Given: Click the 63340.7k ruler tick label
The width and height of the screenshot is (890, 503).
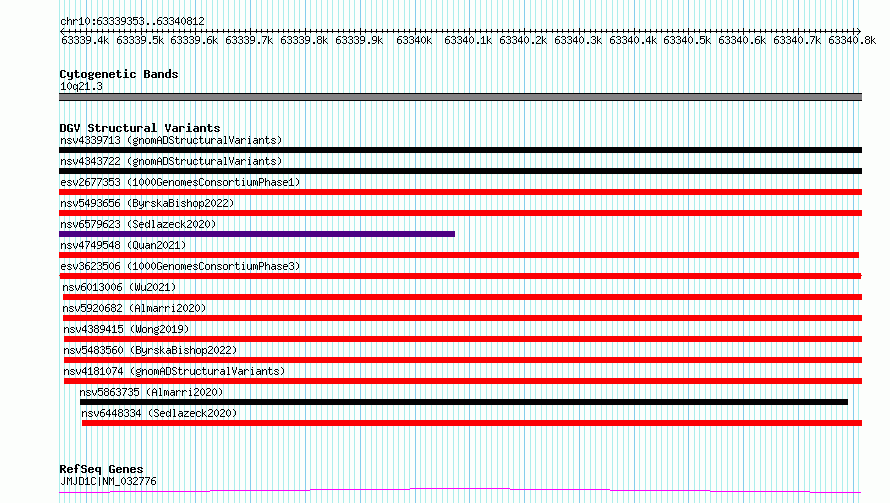Looking at the screenshot, I should [797, 40].
